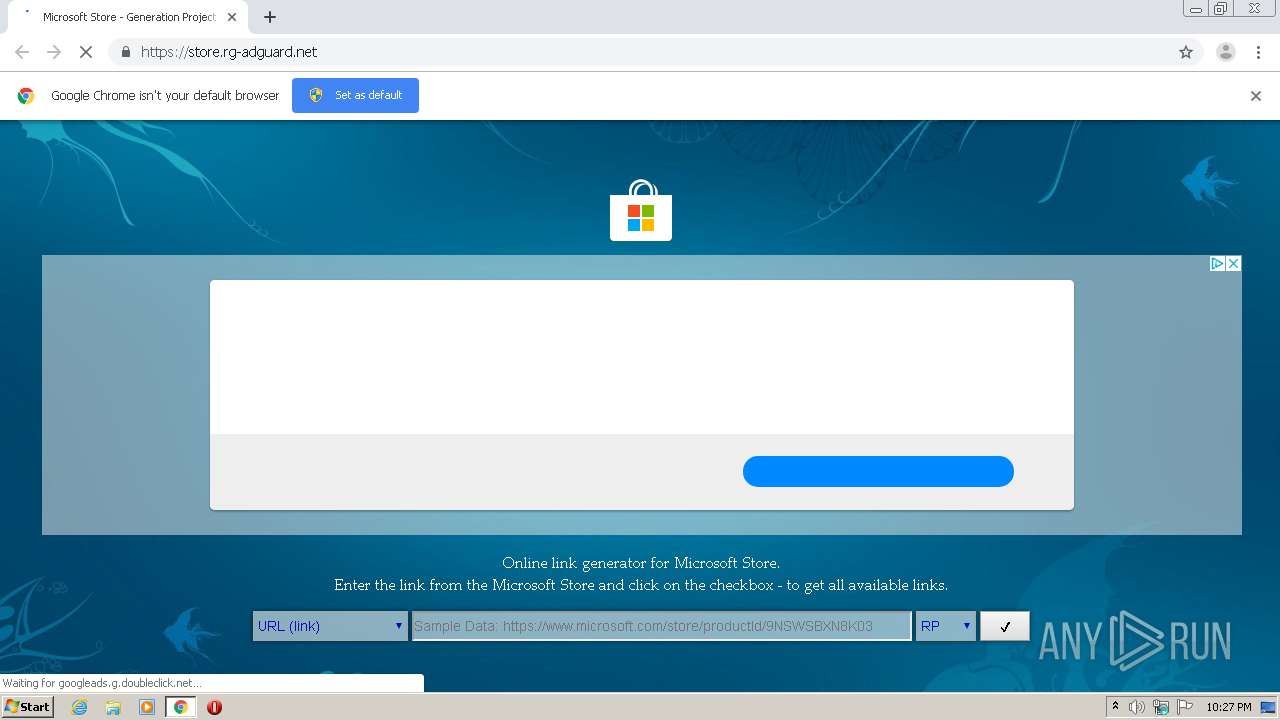1280x720 pixels.
Task: Click the address bar URL
Action: (x=229, y=52)
